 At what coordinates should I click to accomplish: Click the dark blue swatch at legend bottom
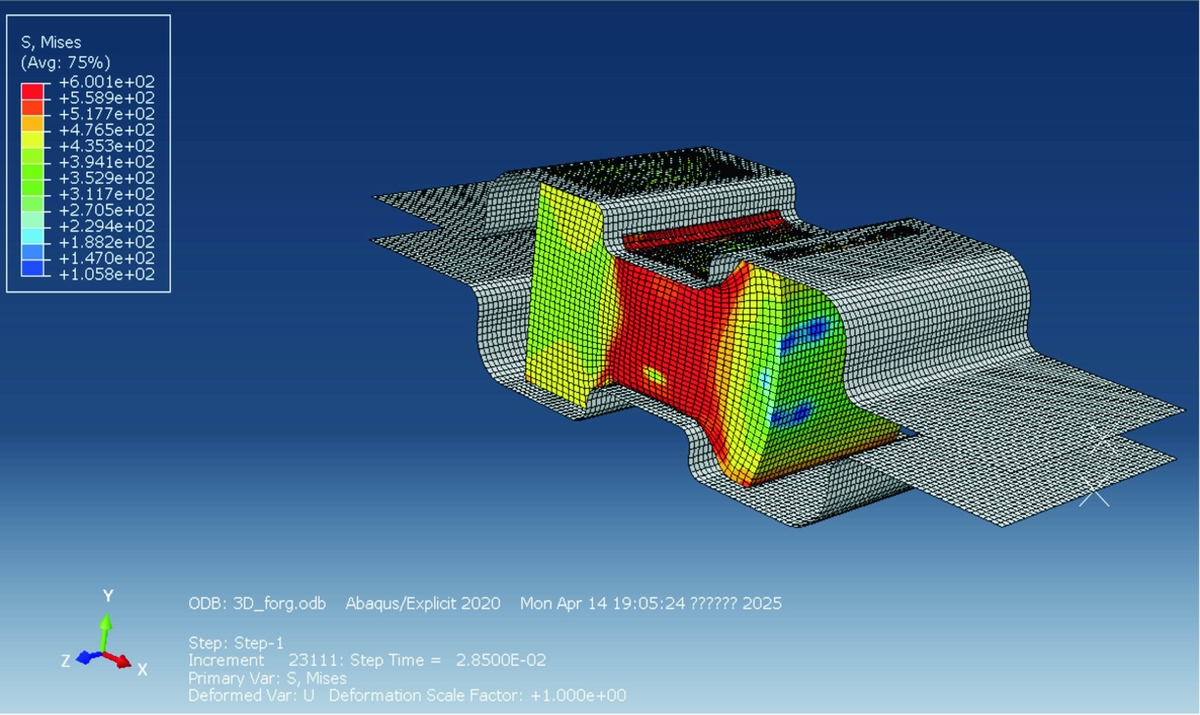[x=32, y=268]
